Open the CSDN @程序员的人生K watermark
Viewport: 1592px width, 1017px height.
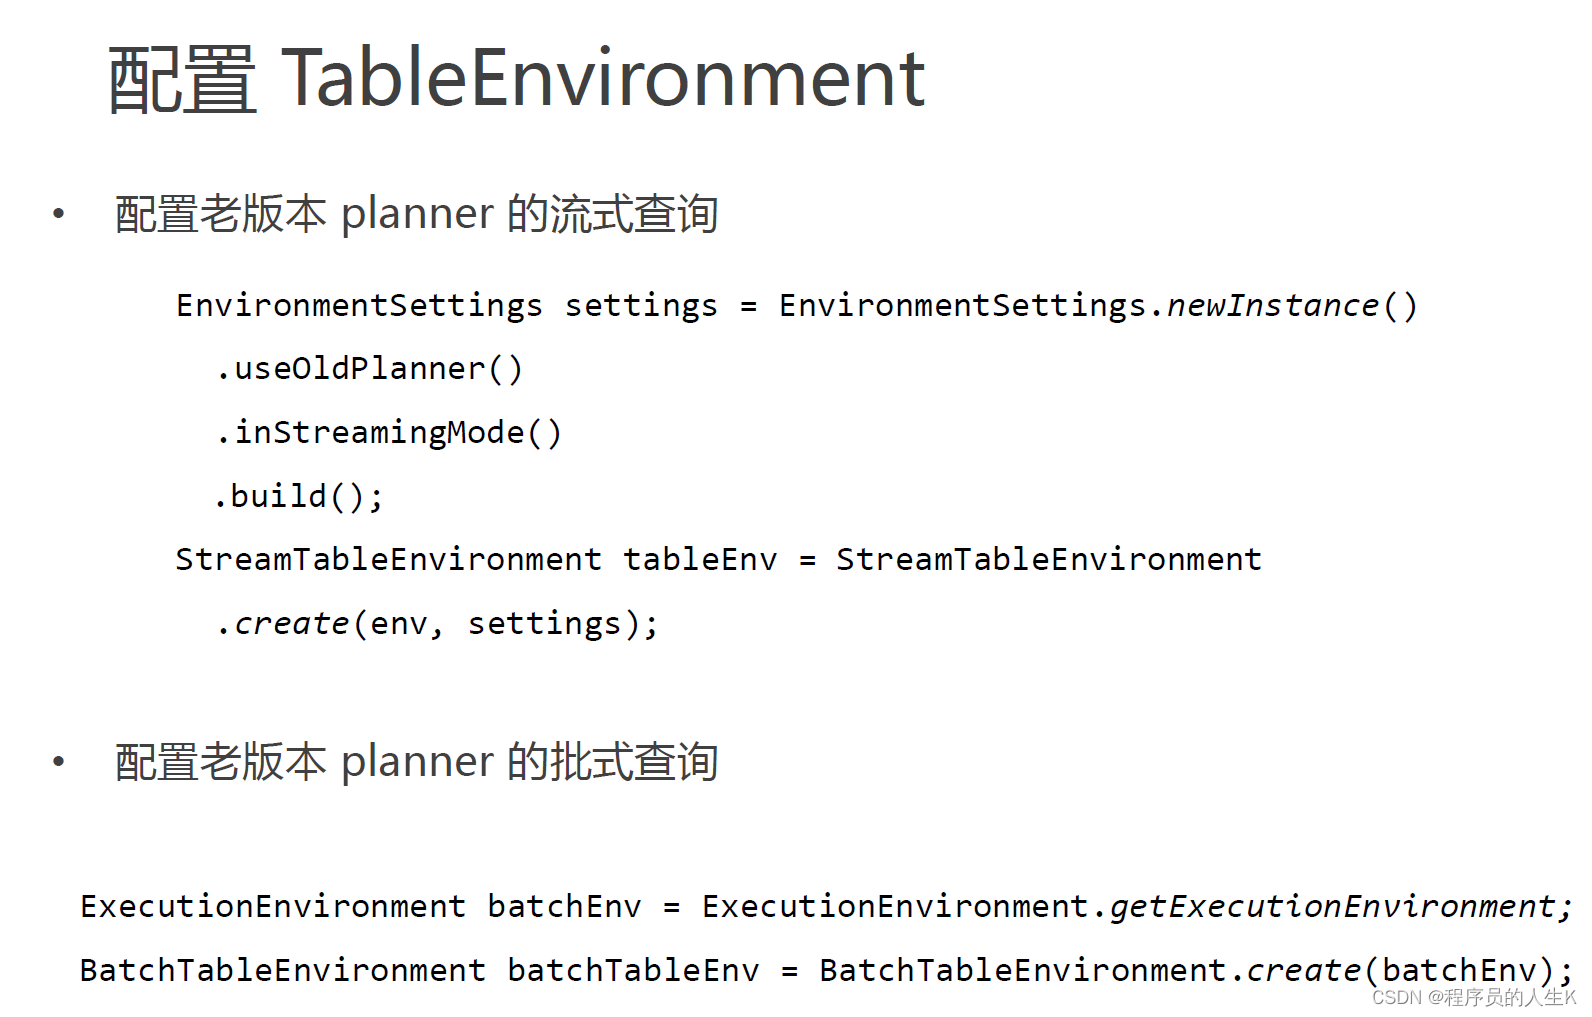[x=1473, y=997]
